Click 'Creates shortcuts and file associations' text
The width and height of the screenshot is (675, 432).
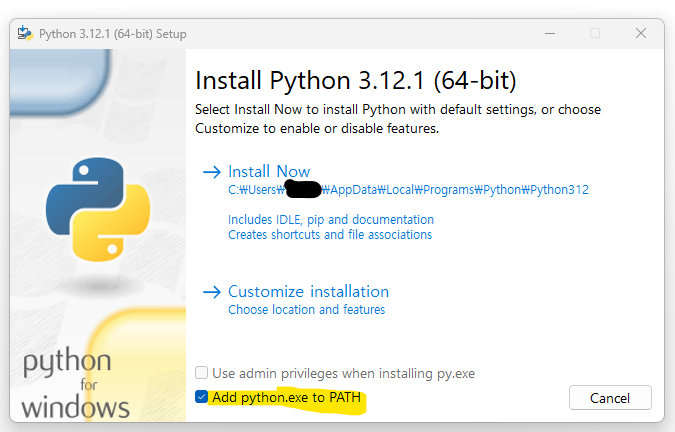(x=330, y=235)
